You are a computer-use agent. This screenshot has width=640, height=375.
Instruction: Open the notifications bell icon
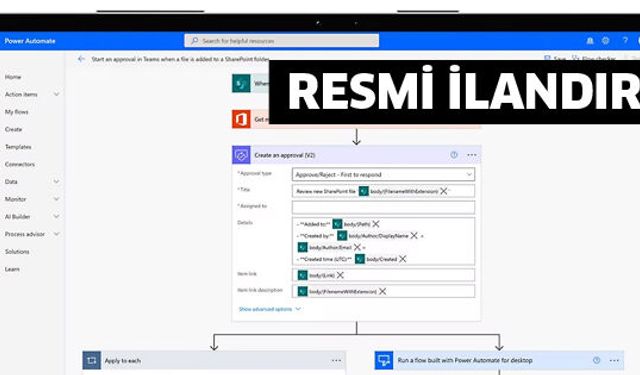tap(590, 41)
